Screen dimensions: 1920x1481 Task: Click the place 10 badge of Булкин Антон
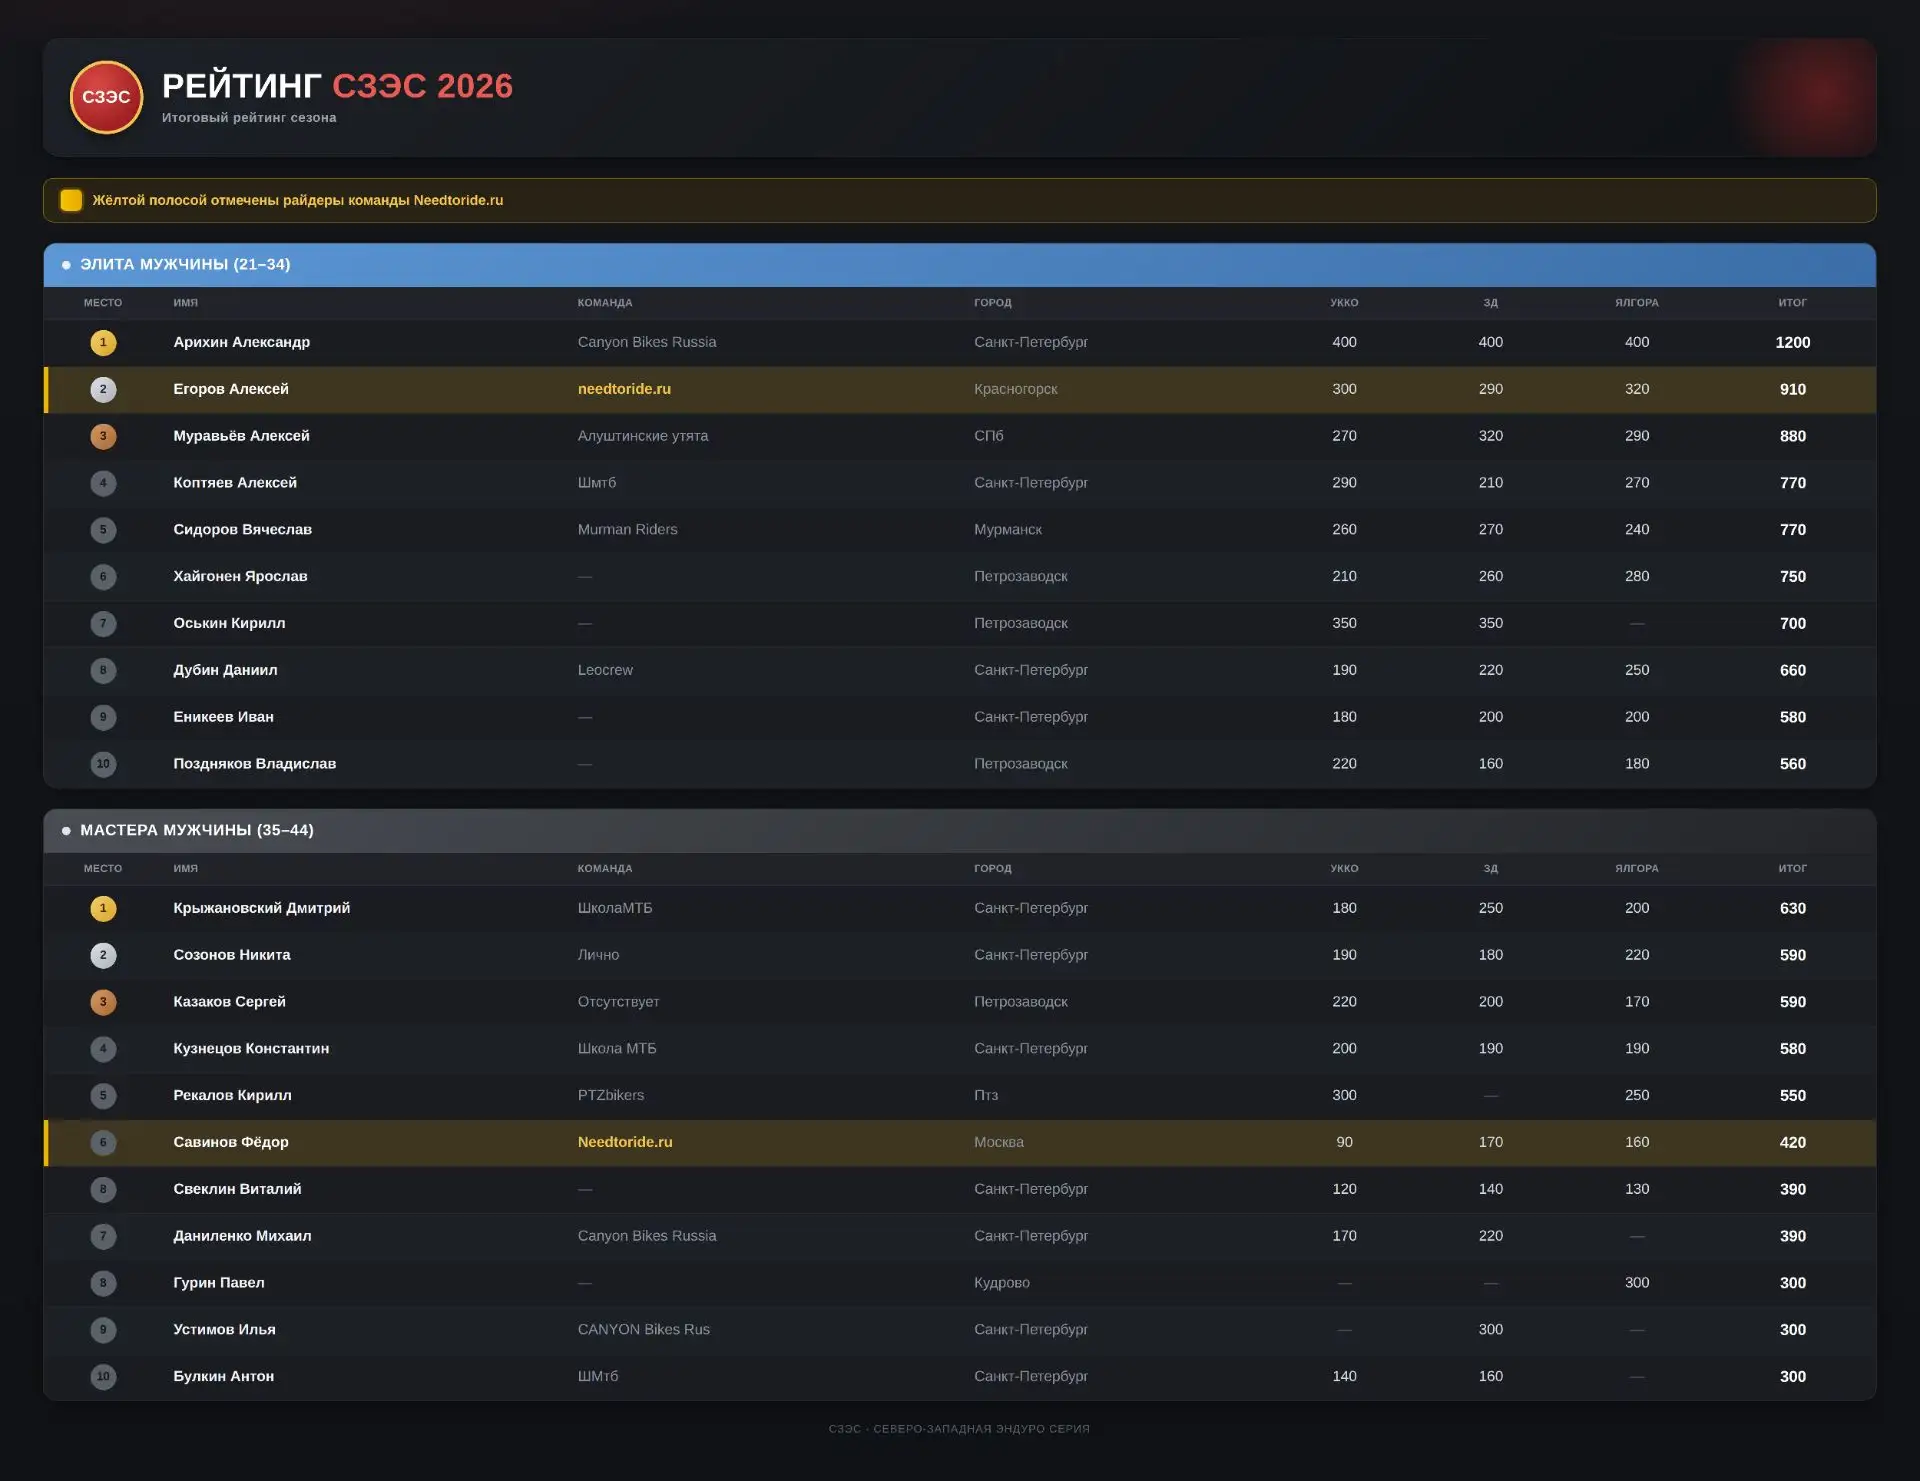[103, 1376]
